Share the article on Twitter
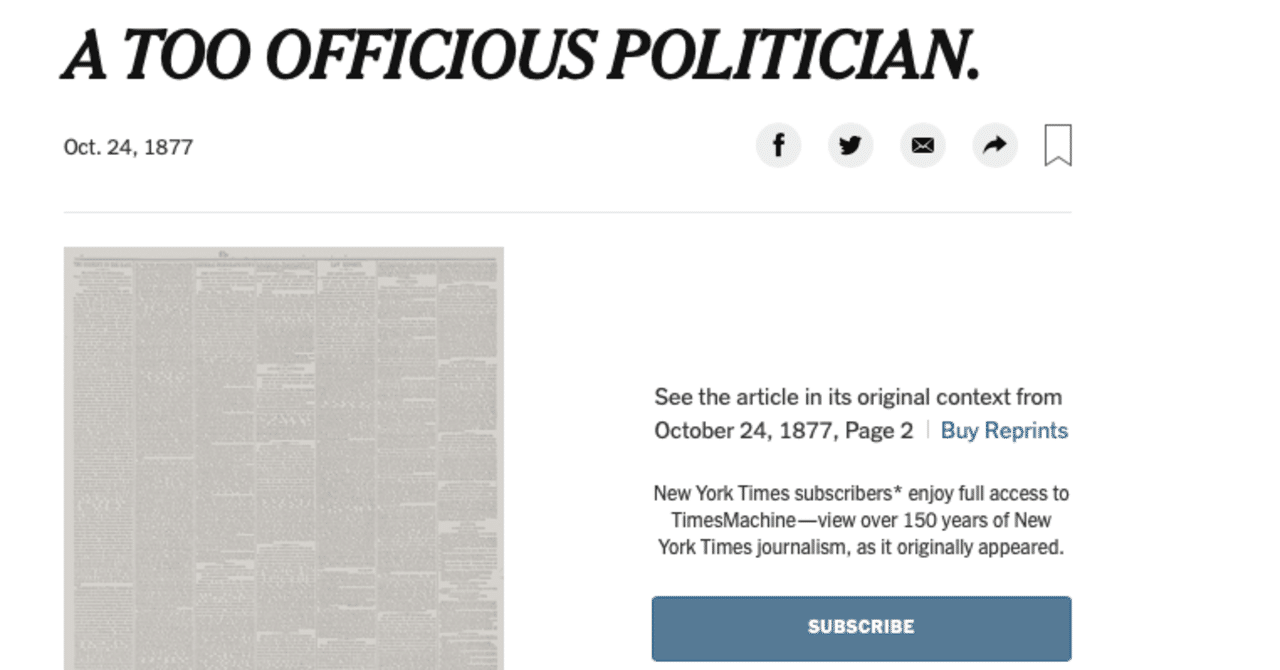1280x670 pixels. pos(850,145)
